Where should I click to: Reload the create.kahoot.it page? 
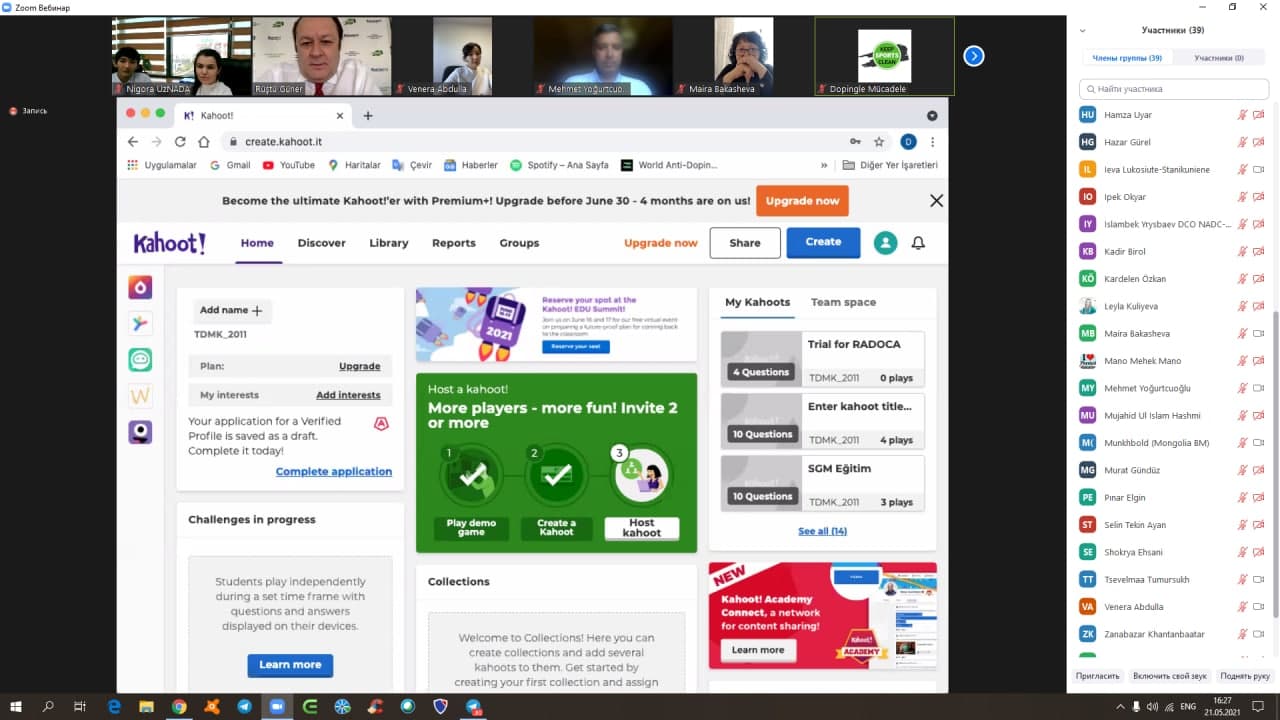(180, 142)
